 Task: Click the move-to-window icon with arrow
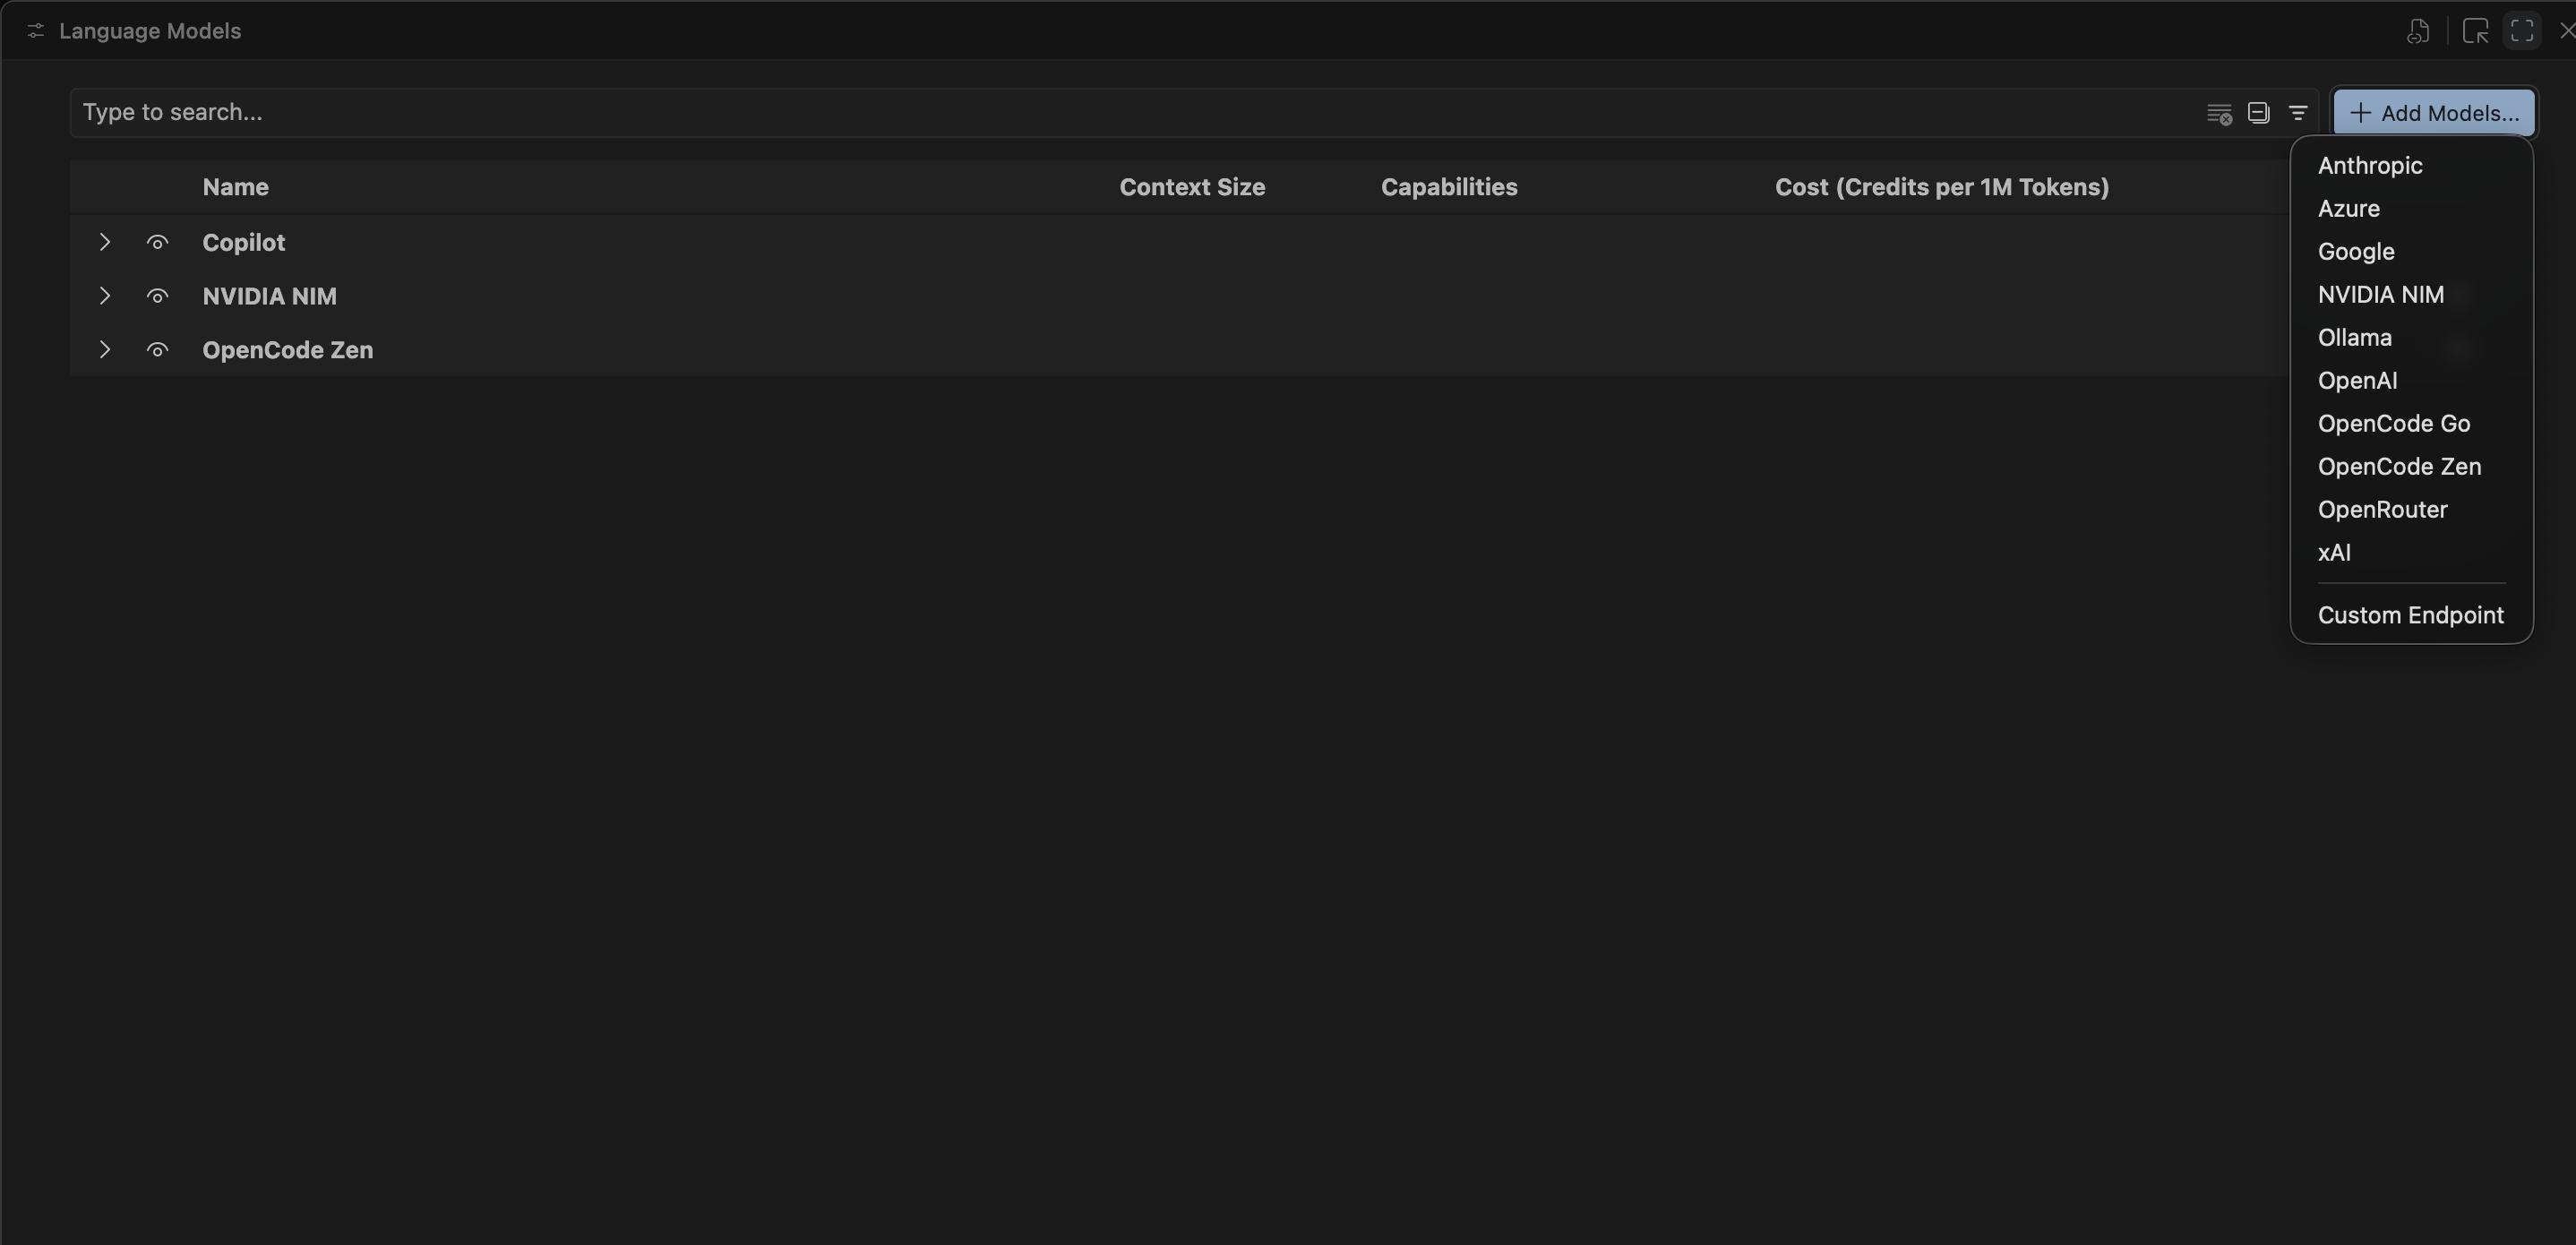(2475, 31)
